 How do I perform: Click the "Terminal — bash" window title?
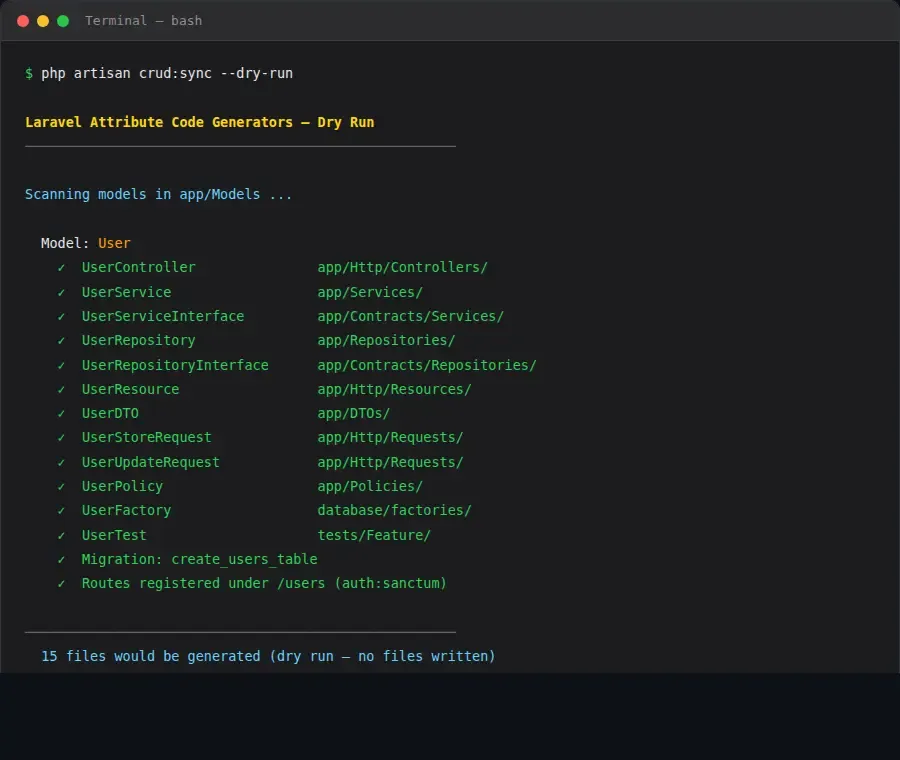point(143,21)
